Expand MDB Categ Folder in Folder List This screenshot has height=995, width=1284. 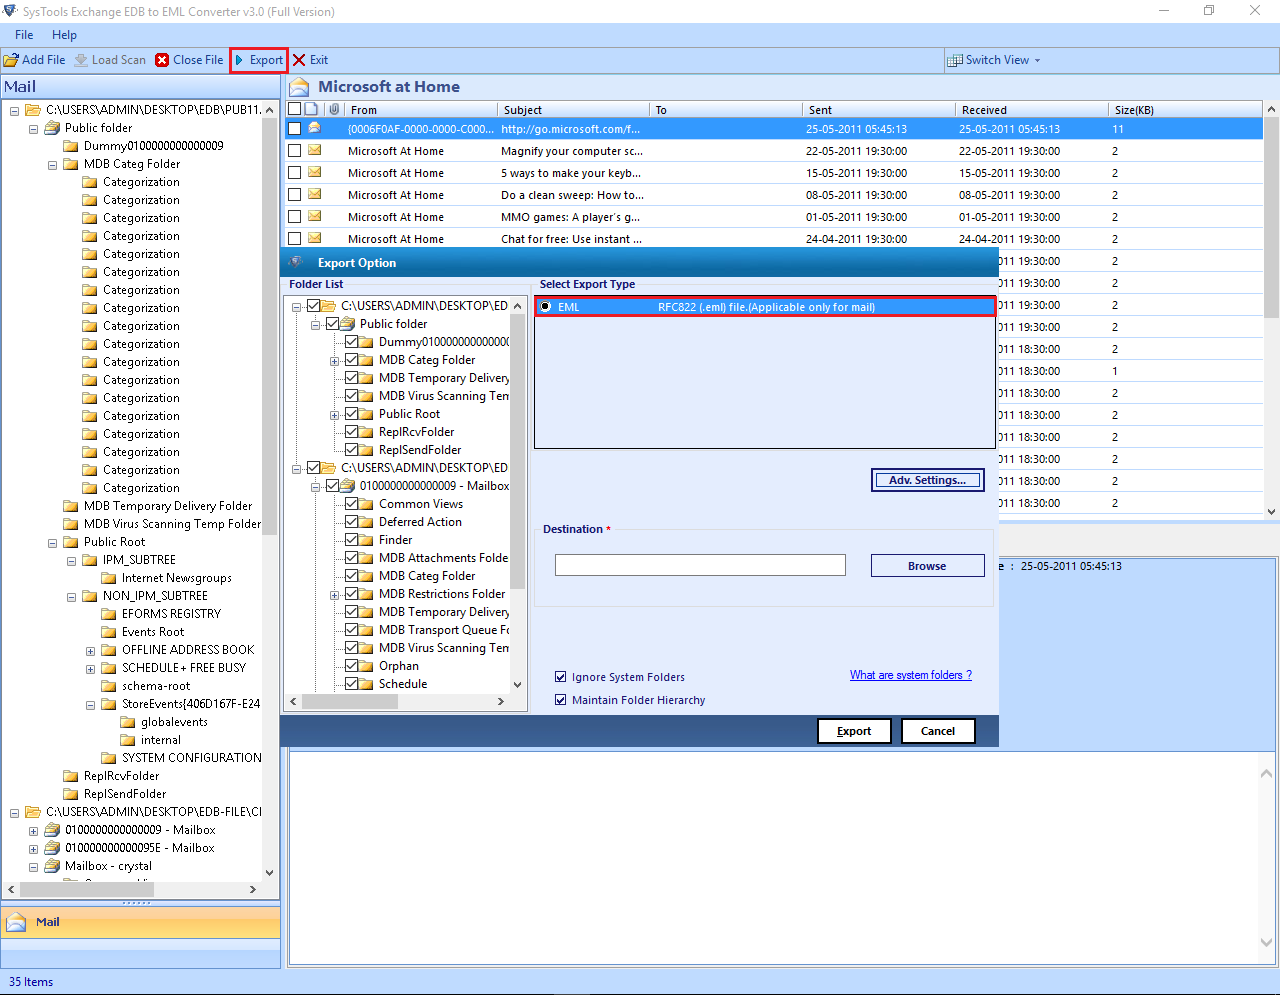point(335,361)
